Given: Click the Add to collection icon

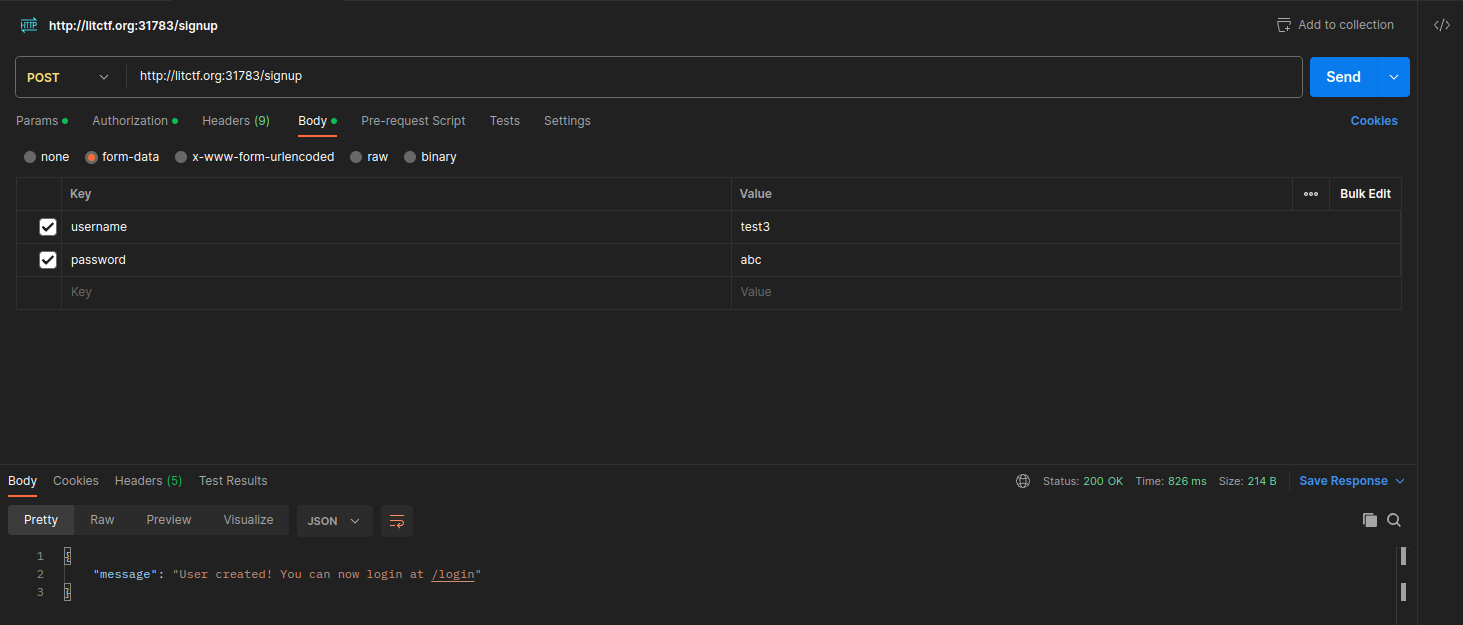Looking at the screenshot, I should point(1284,24).
